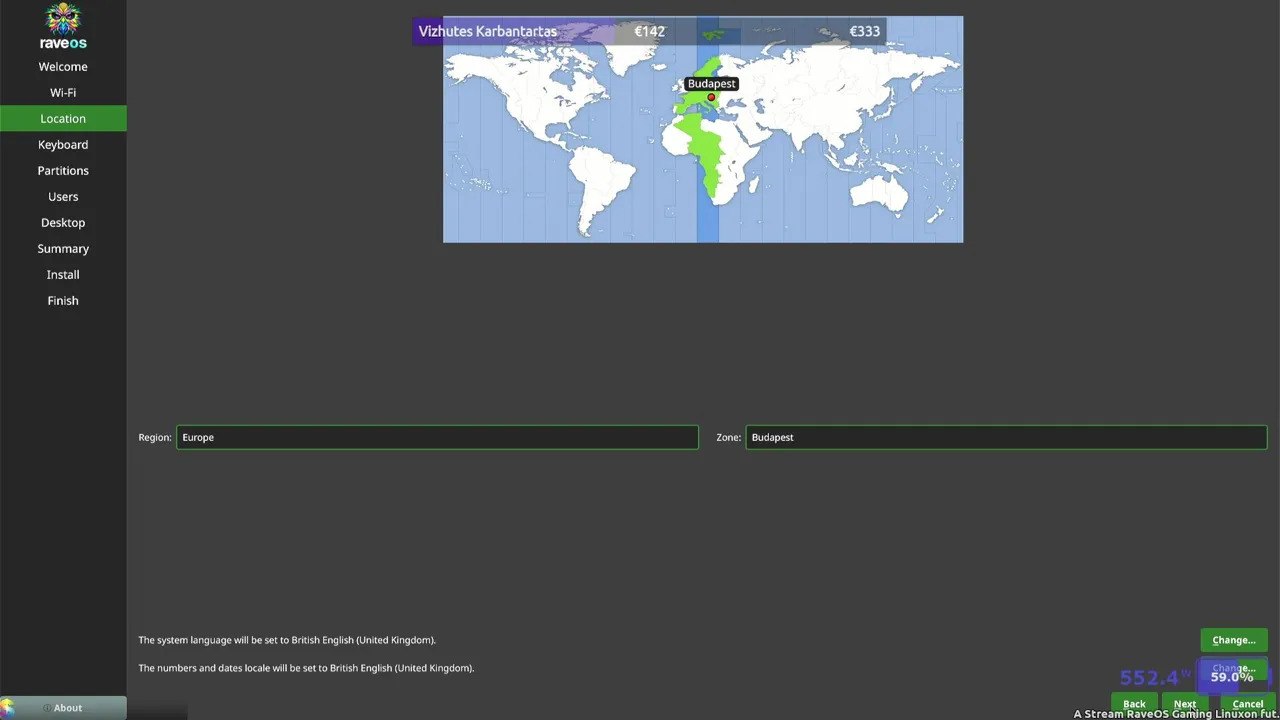
Task: Click the Budapest label on the timezone map
Action: click(x=711, y=84)
